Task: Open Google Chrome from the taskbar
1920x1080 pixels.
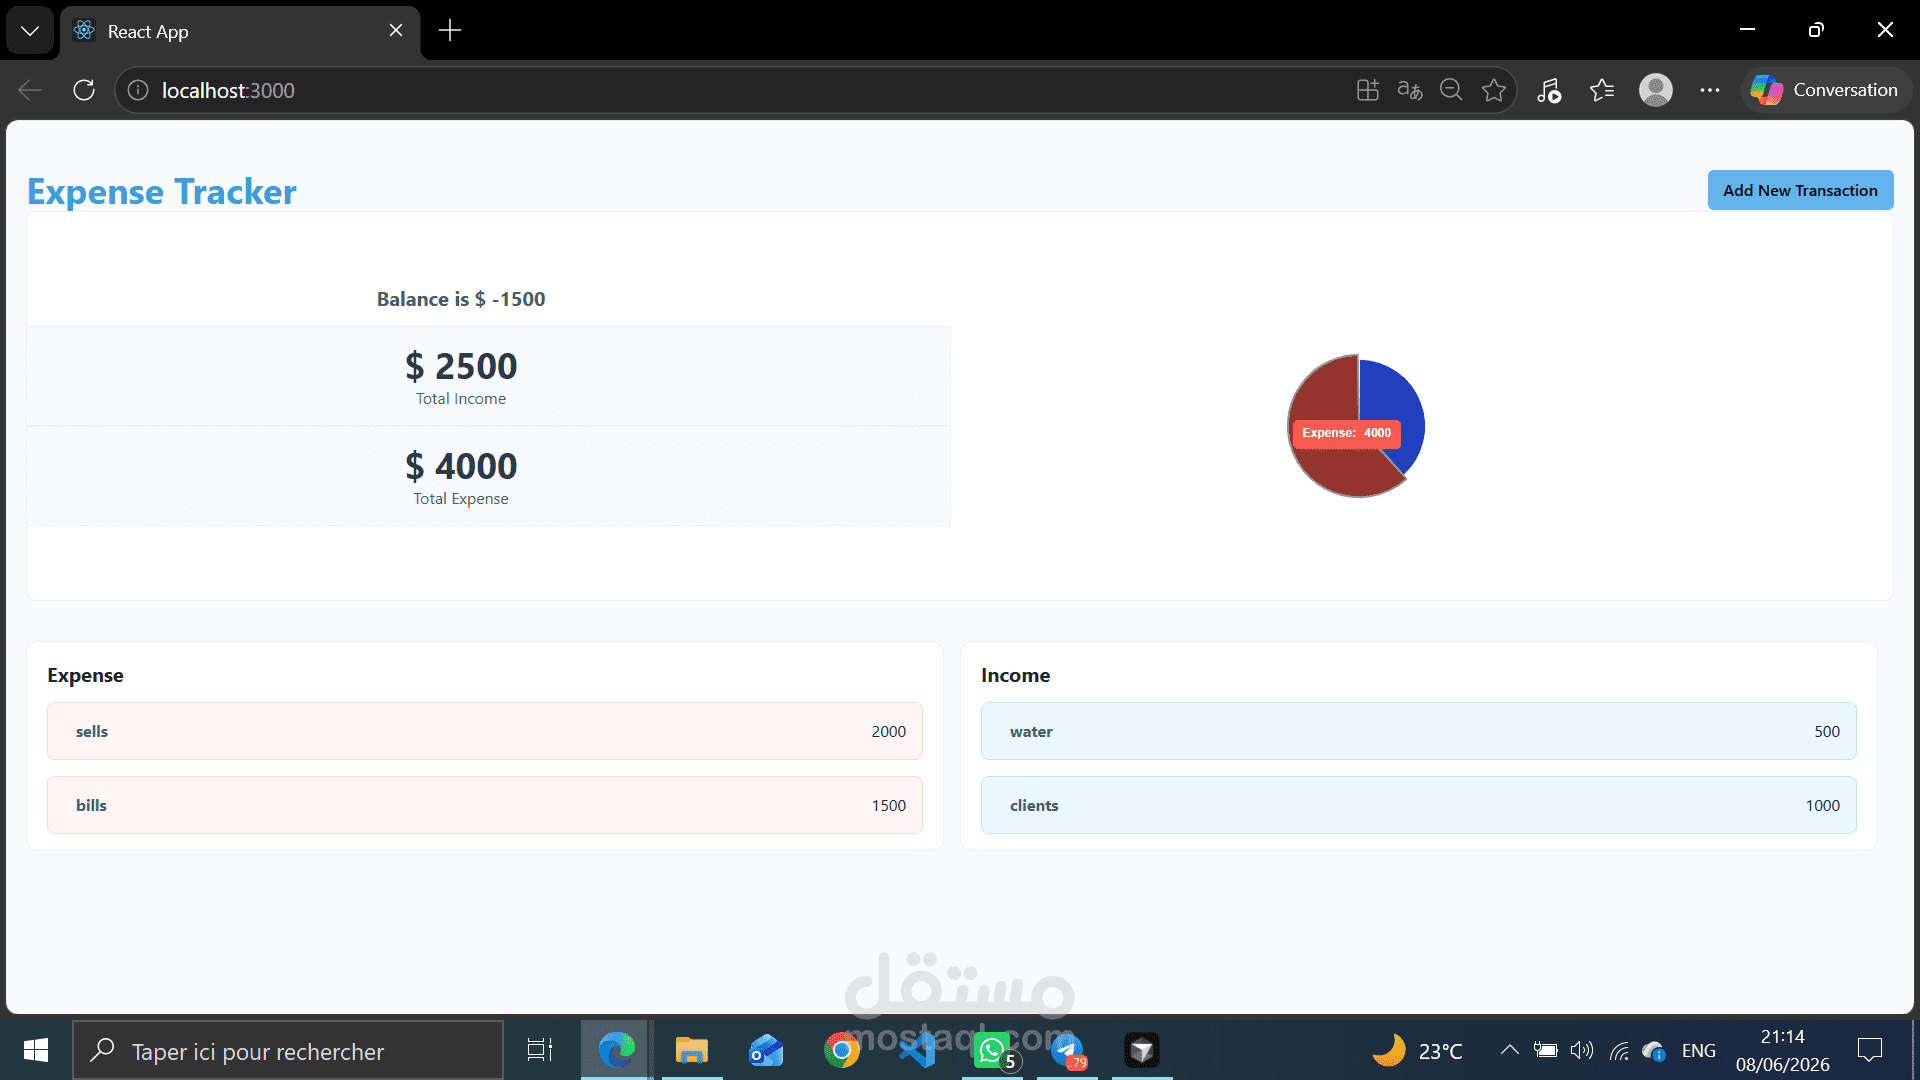Action: (x=842, y=1050)
